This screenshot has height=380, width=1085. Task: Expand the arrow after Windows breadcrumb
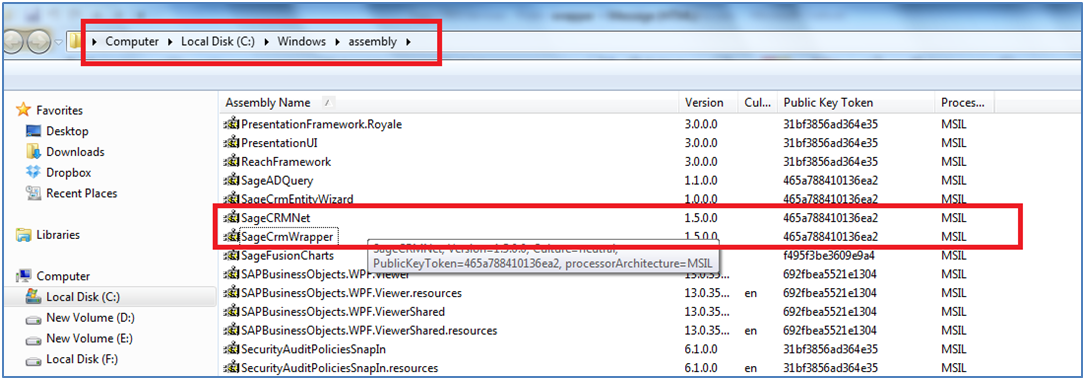pyautogui.click(x=337, y=42)
